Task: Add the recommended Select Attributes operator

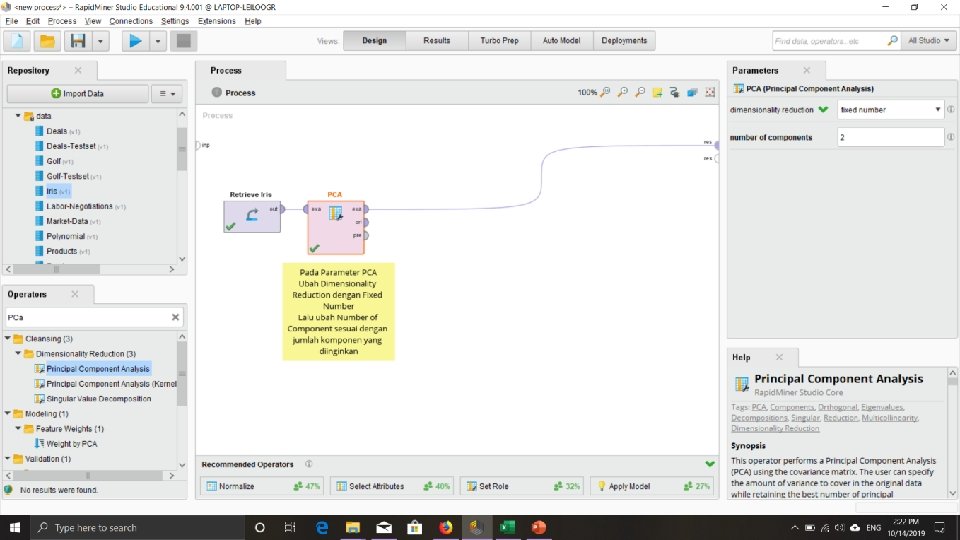Action: pos(392,486)
